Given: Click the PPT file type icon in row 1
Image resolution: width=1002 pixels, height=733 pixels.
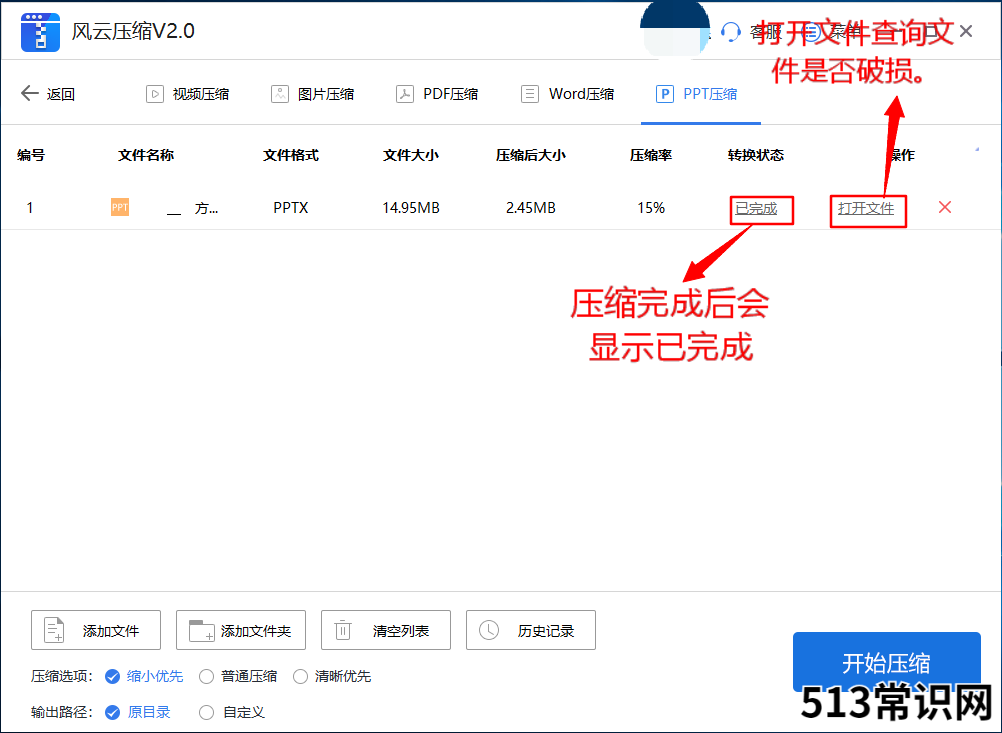Looking at the screenshot, I should pos(120,208).
